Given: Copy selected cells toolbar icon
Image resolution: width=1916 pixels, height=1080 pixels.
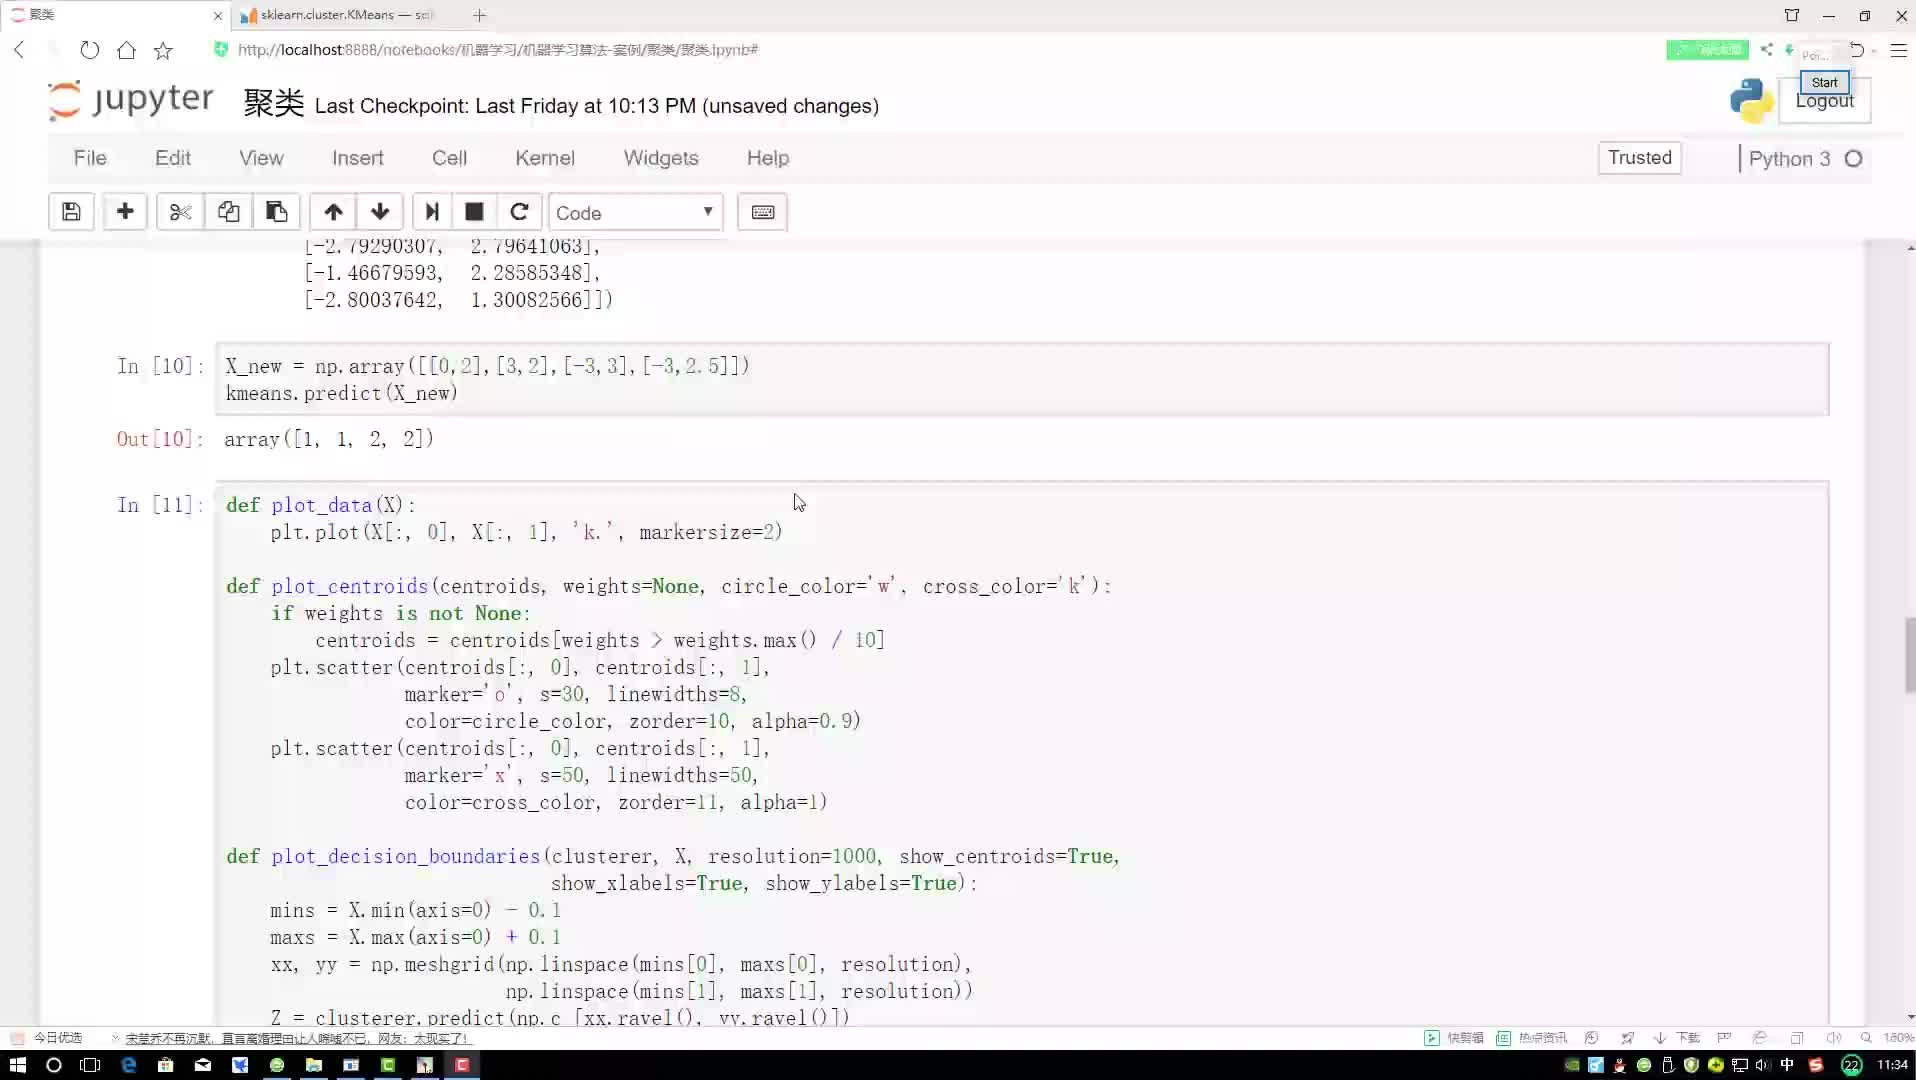Looking at the screenshot, I should [228, 212].
